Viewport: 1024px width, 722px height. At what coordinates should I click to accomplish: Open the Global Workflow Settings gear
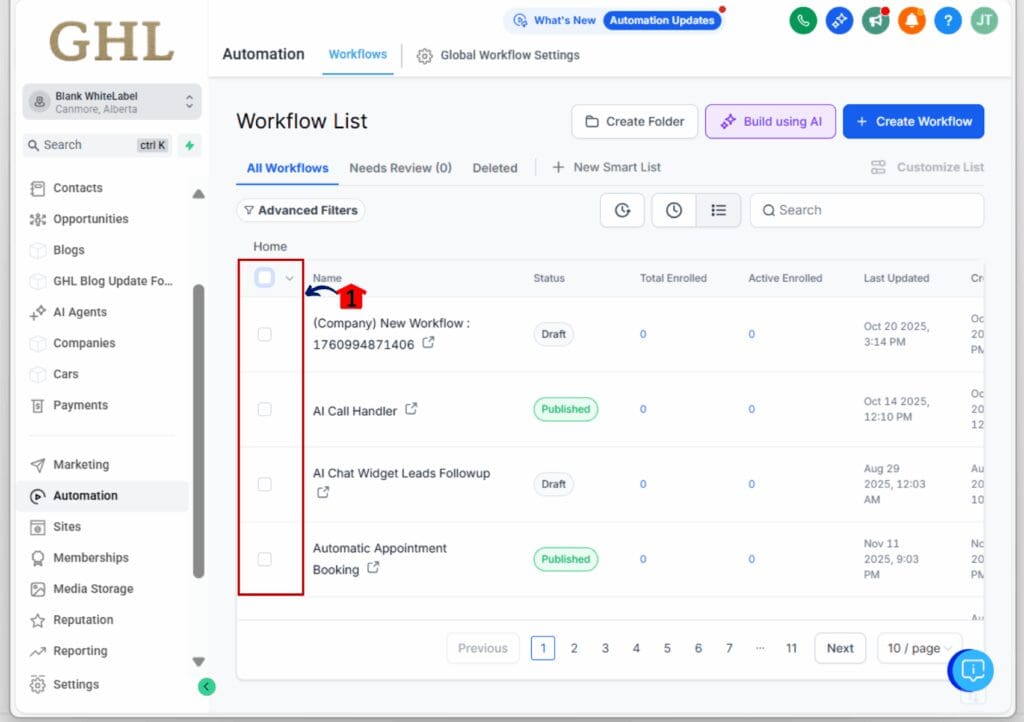pos(424,55)
